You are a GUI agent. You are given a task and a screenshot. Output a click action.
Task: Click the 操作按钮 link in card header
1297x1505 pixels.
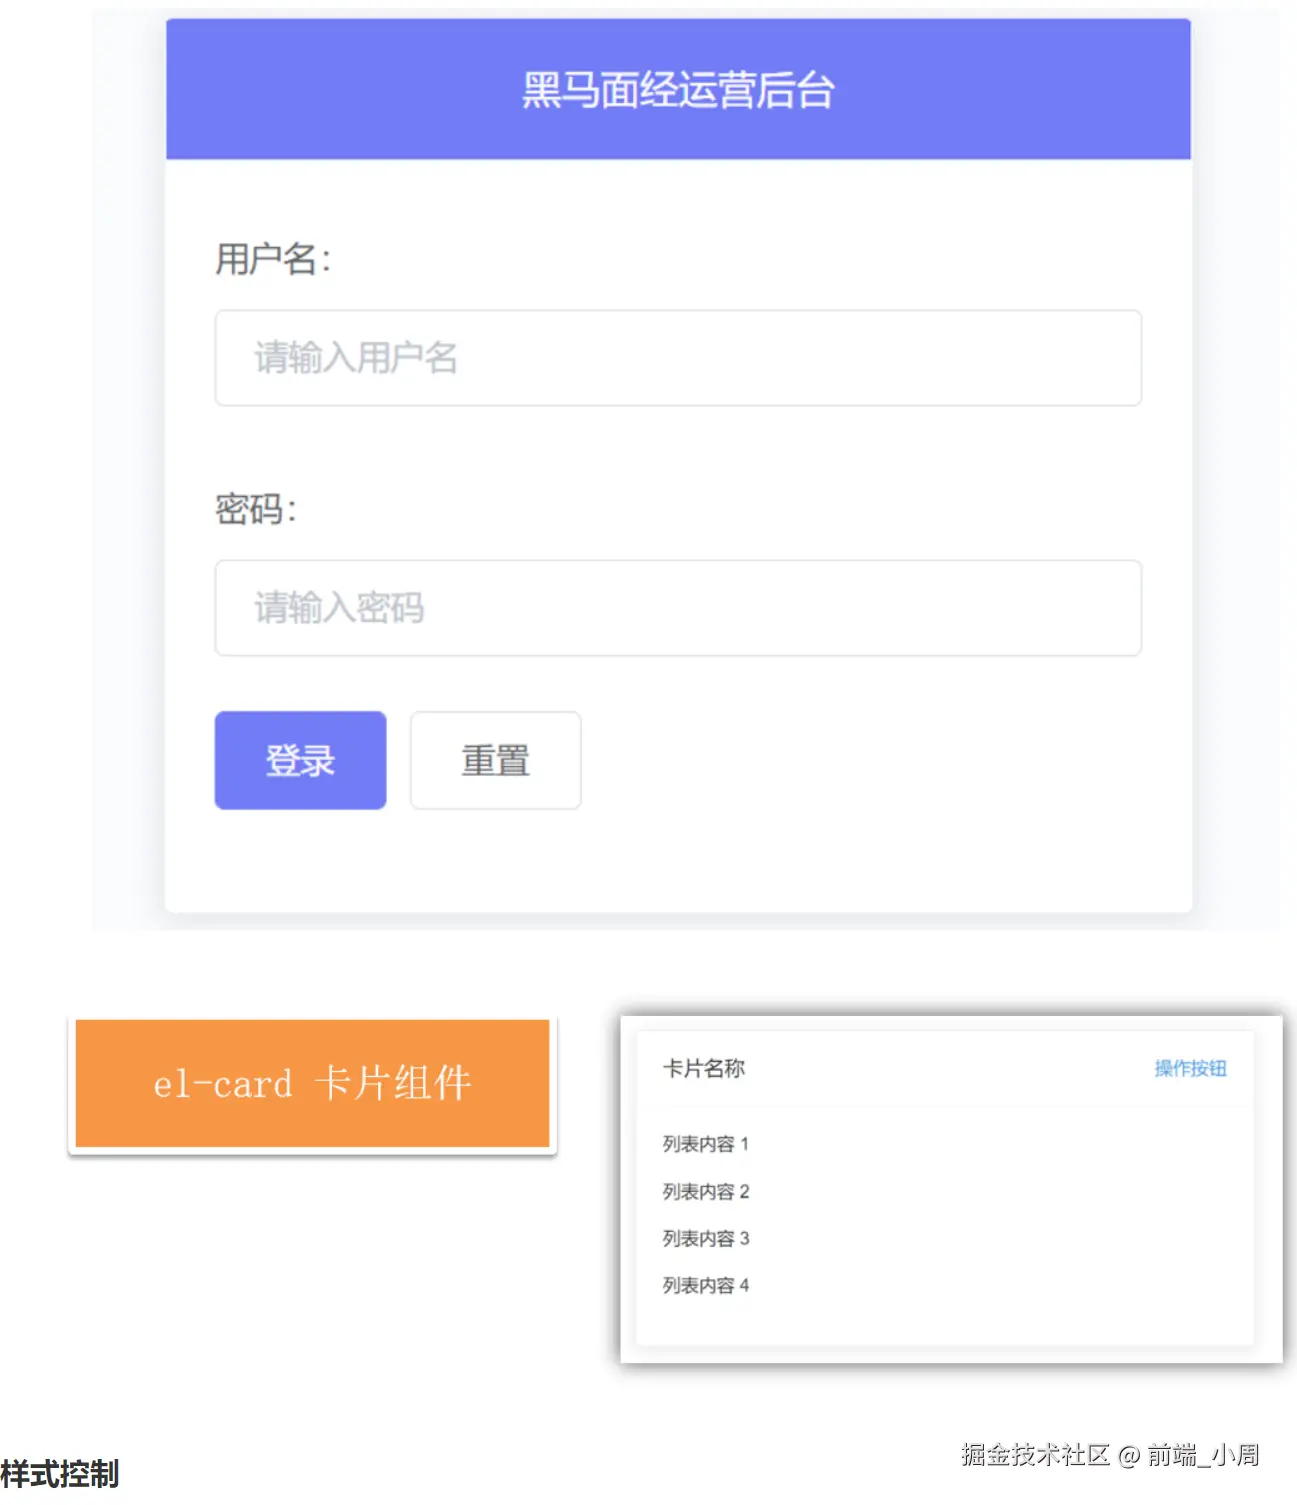(1190, 1068)
